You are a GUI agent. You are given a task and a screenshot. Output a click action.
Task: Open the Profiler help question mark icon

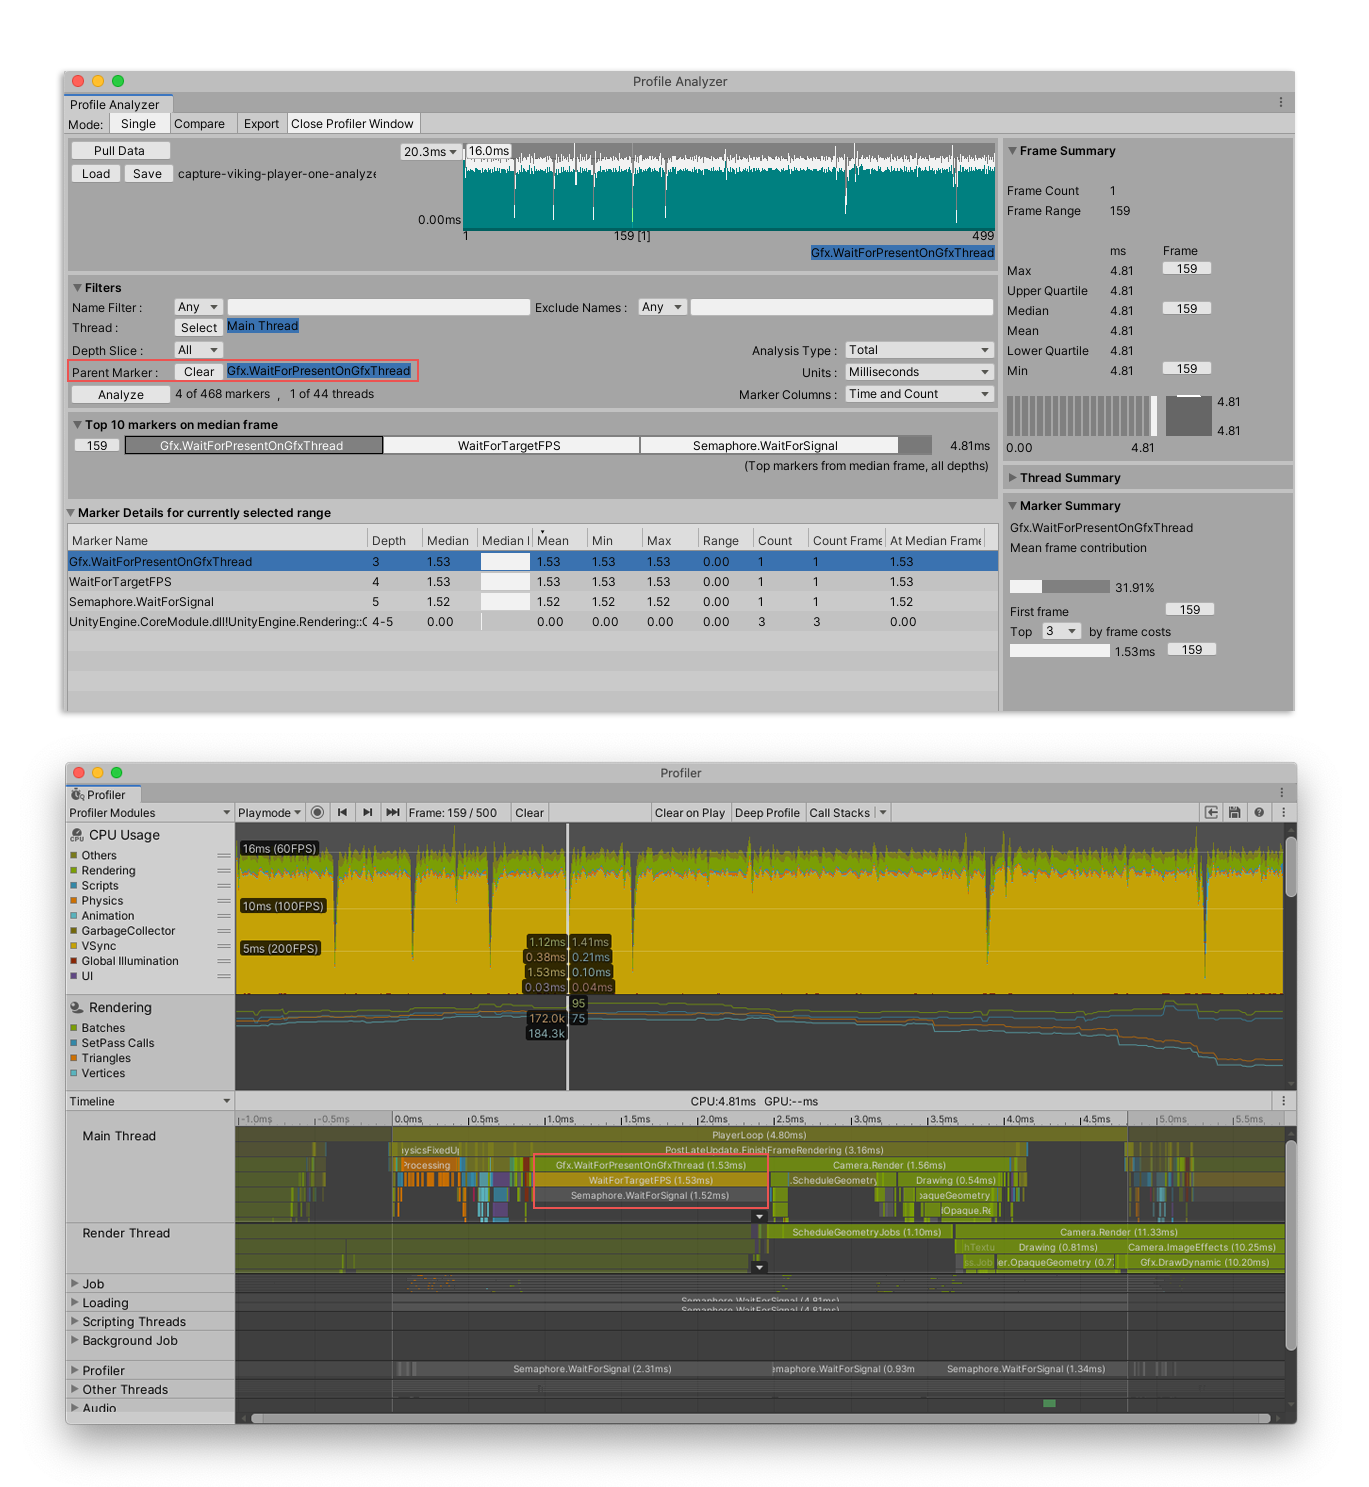point(1259,813)
